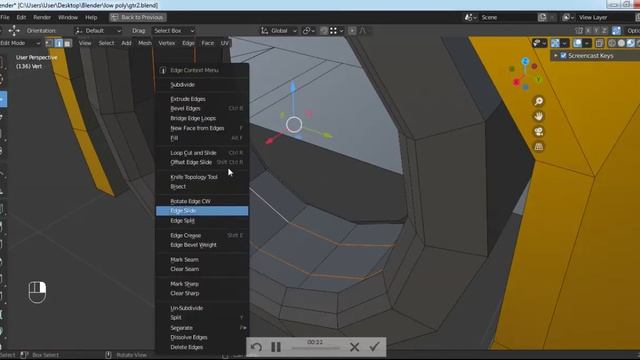
Task: Open the snapping options dropdown
Action: coord(337,31)
